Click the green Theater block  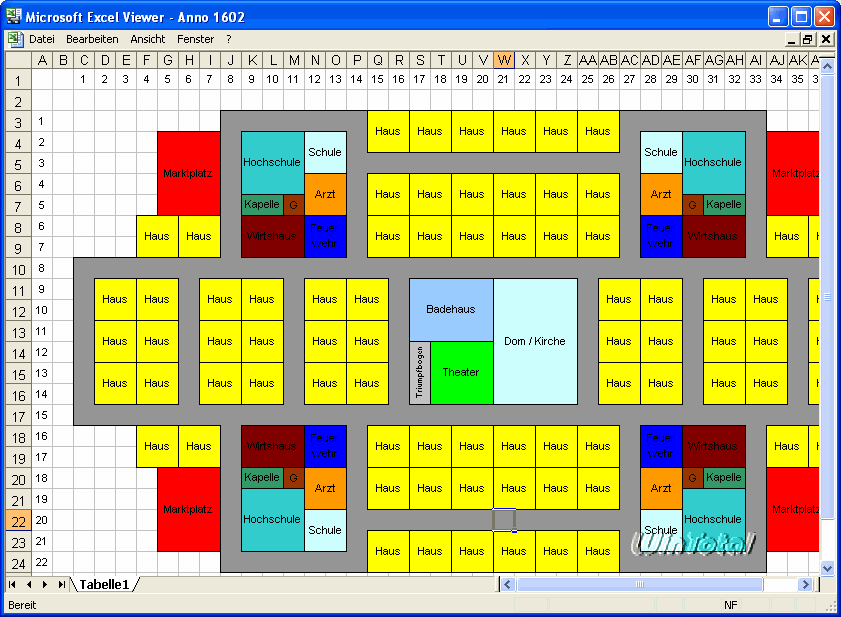(462, 372)
